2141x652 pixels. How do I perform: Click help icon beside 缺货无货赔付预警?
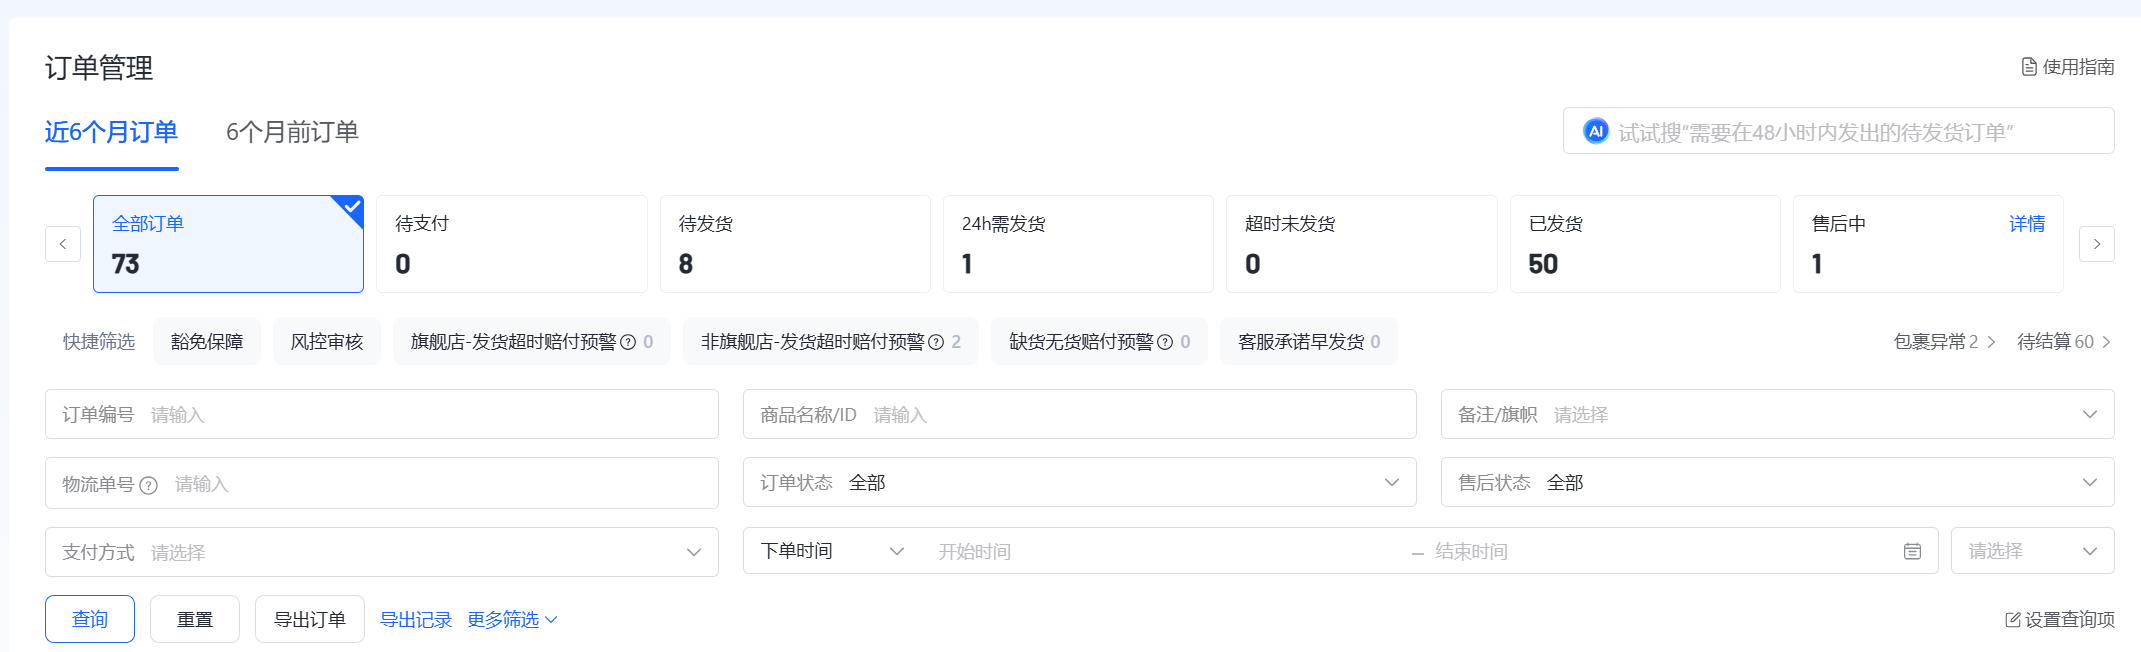tap(1165, 342)
